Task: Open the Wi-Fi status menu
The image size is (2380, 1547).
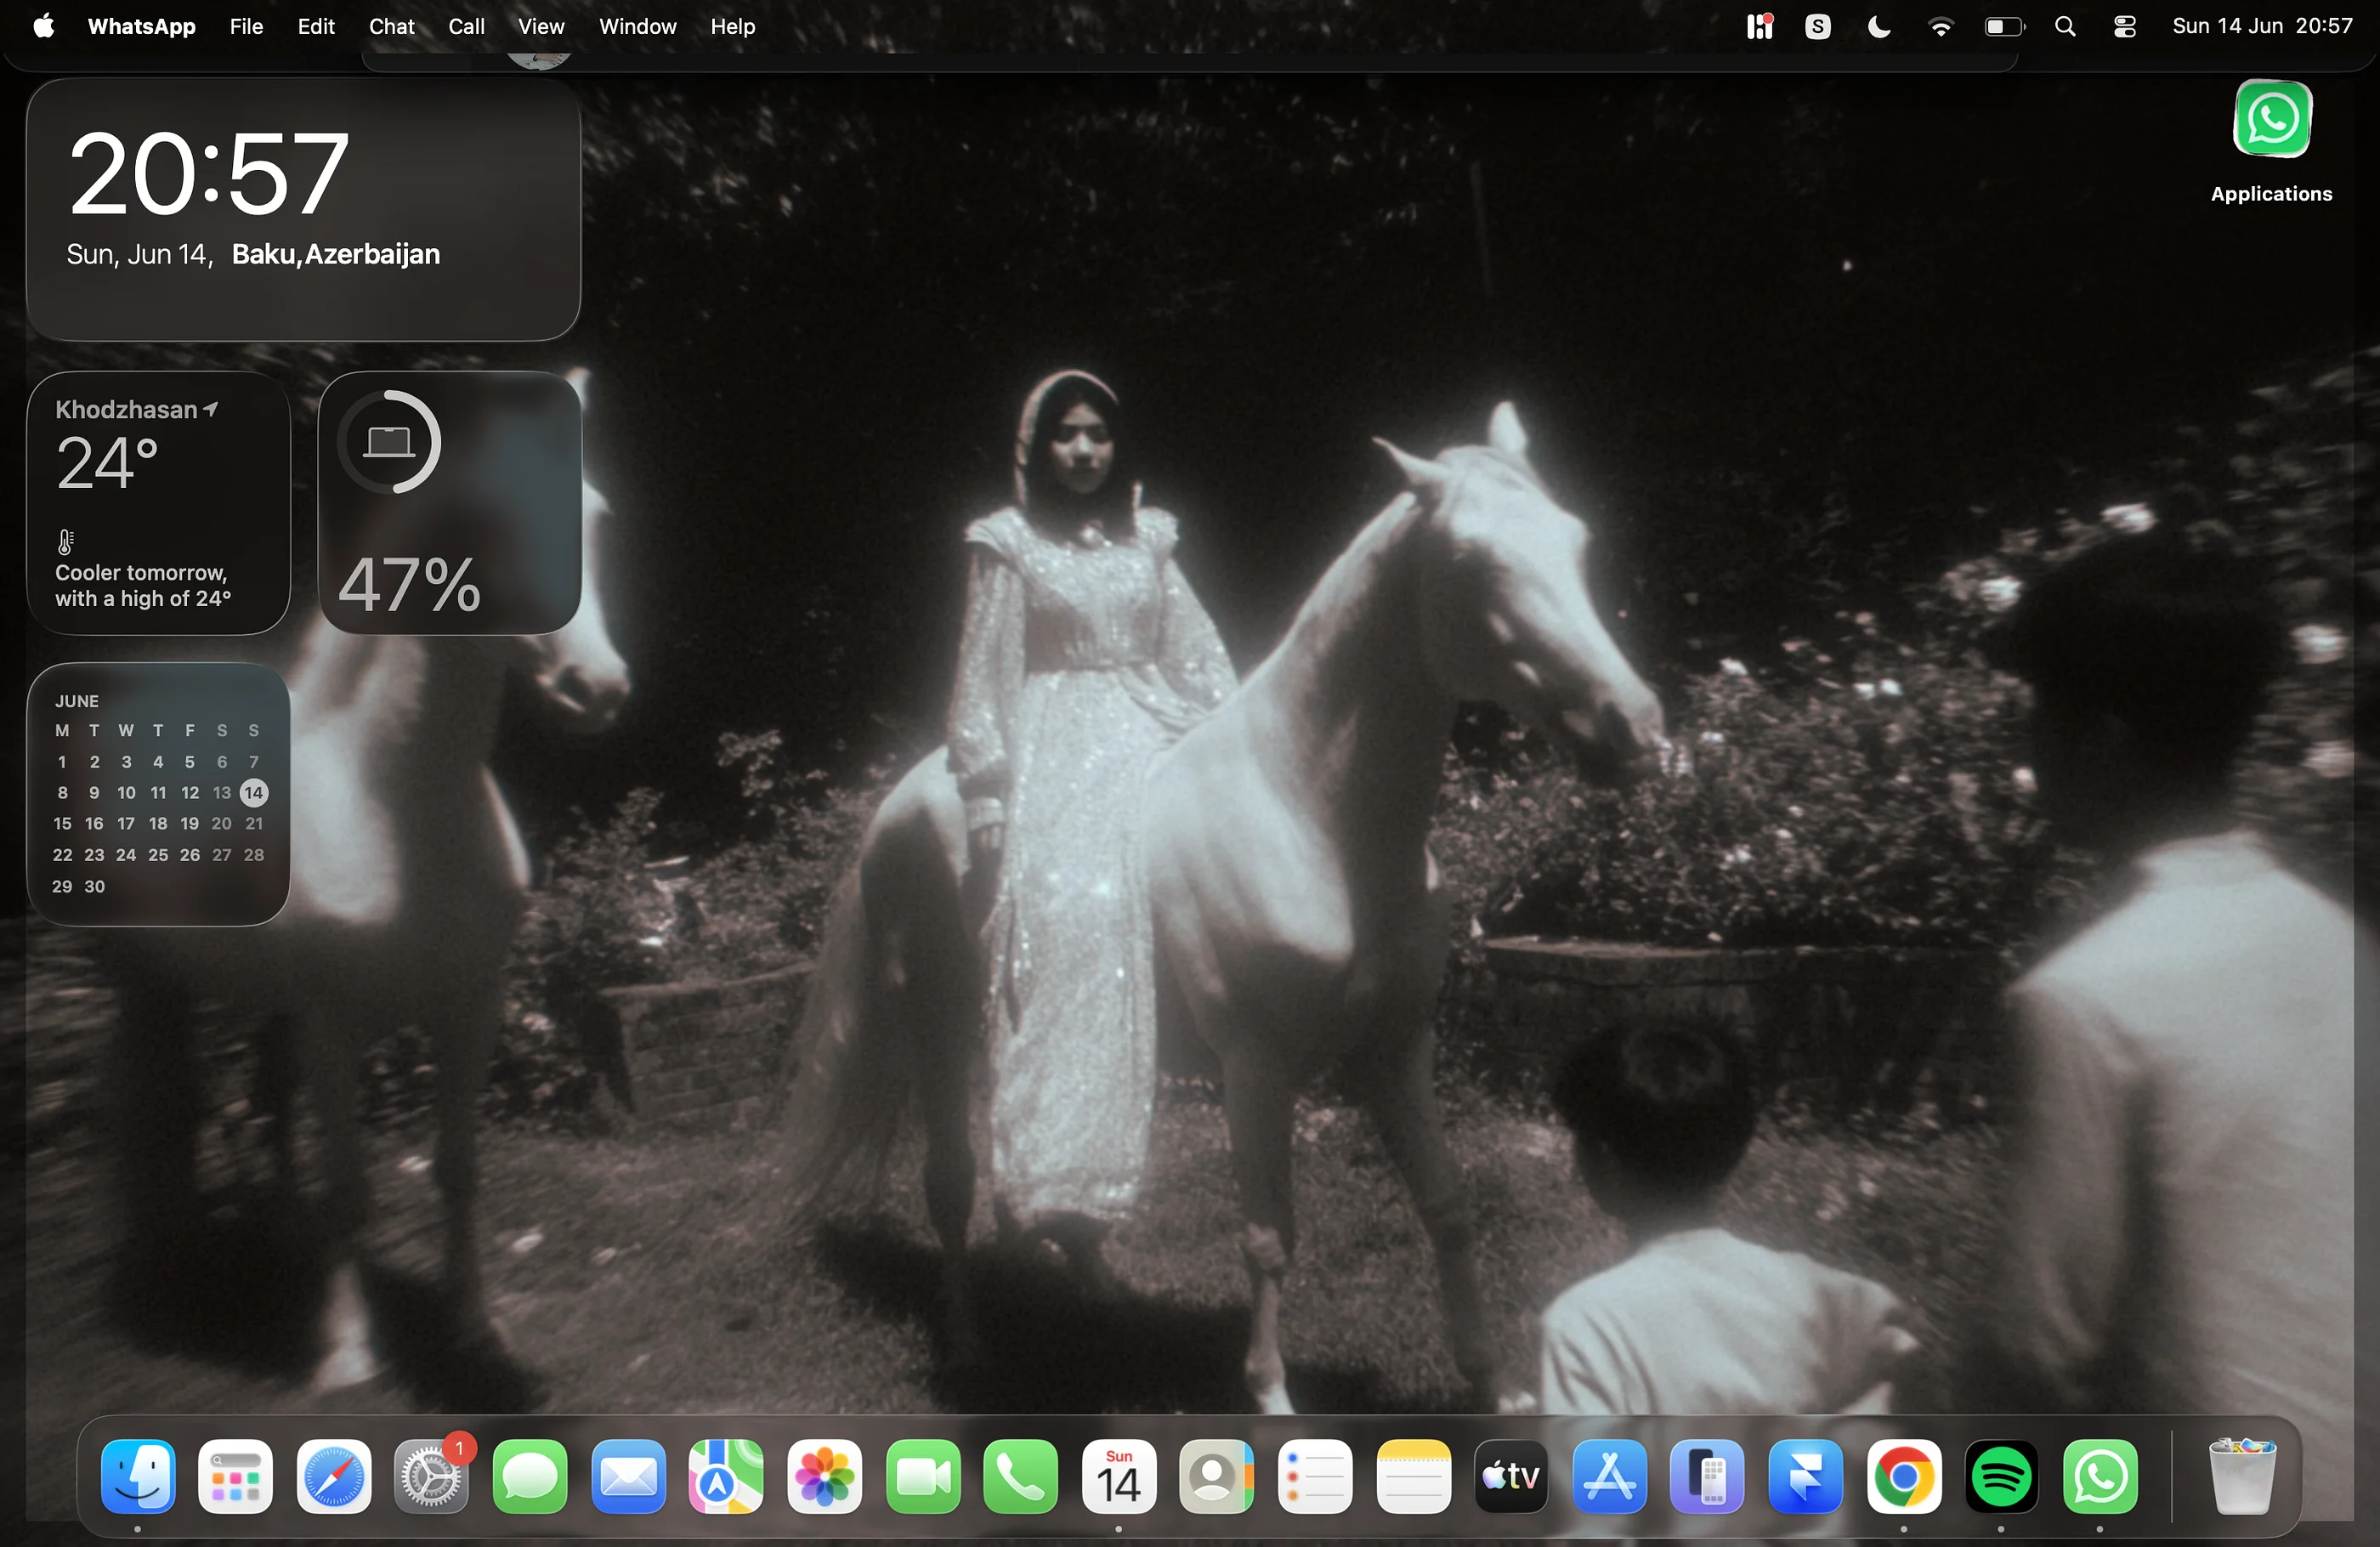Action: pyautogui.click(x=1940, y=27)
